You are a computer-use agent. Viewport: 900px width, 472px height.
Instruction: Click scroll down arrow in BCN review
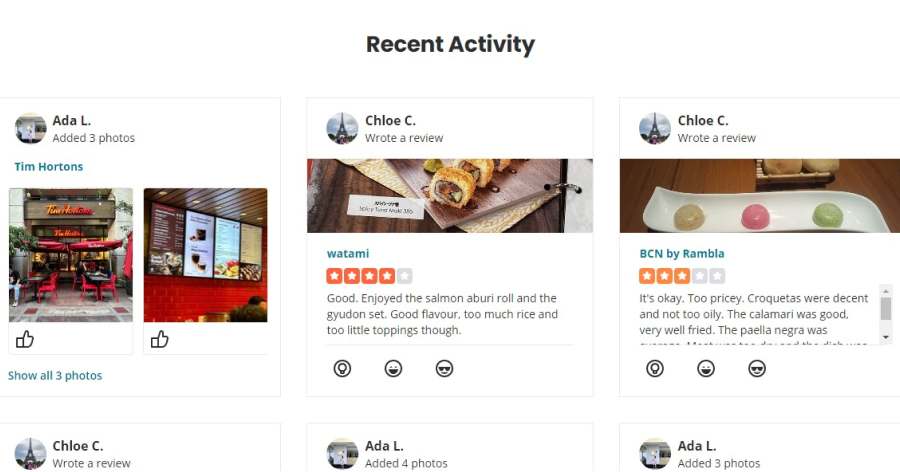pos(886,337)
